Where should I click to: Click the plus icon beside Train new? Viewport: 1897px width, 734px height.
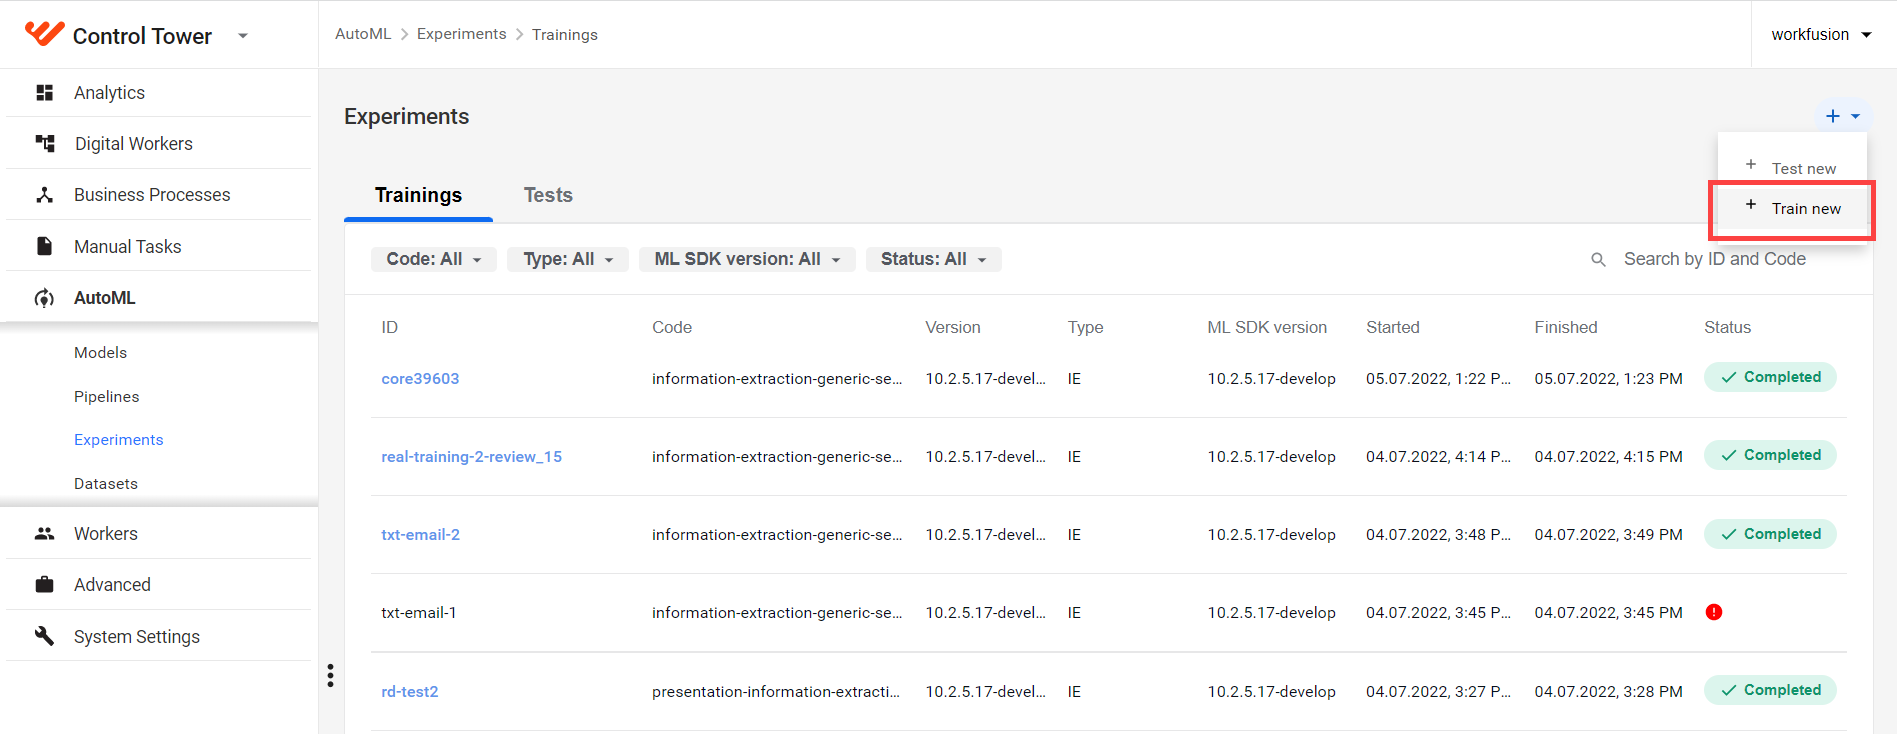coord(1751,205)
